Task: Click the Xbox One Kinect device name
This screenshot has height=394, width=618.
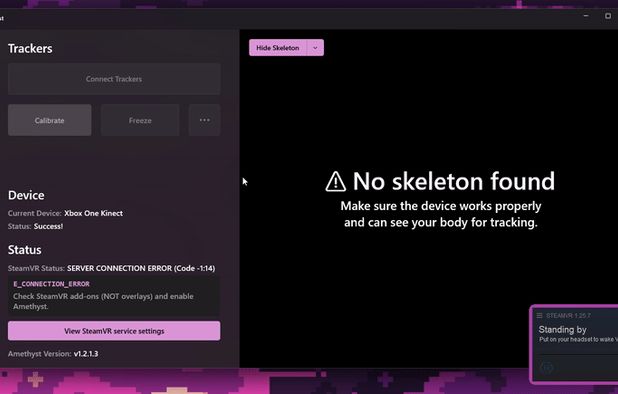Action: point(93,213)
